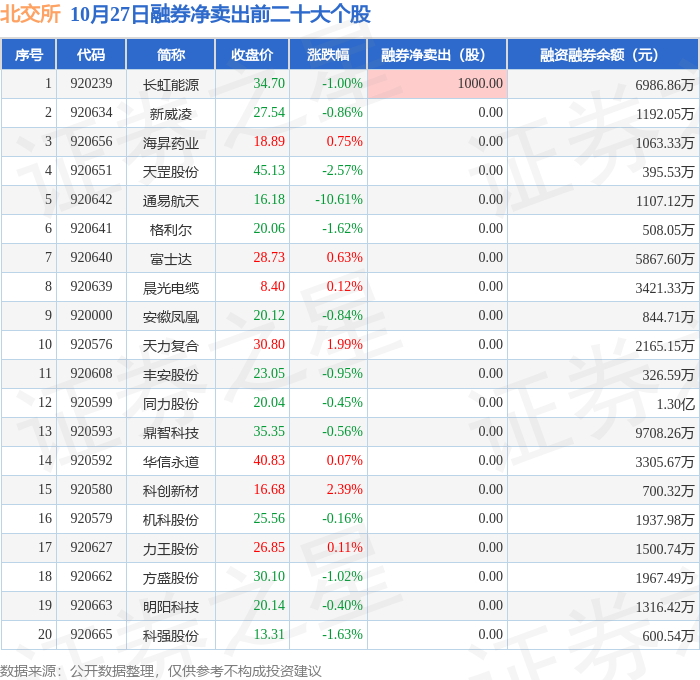Select the stock name 方盛股份

[x=171, y=578]
